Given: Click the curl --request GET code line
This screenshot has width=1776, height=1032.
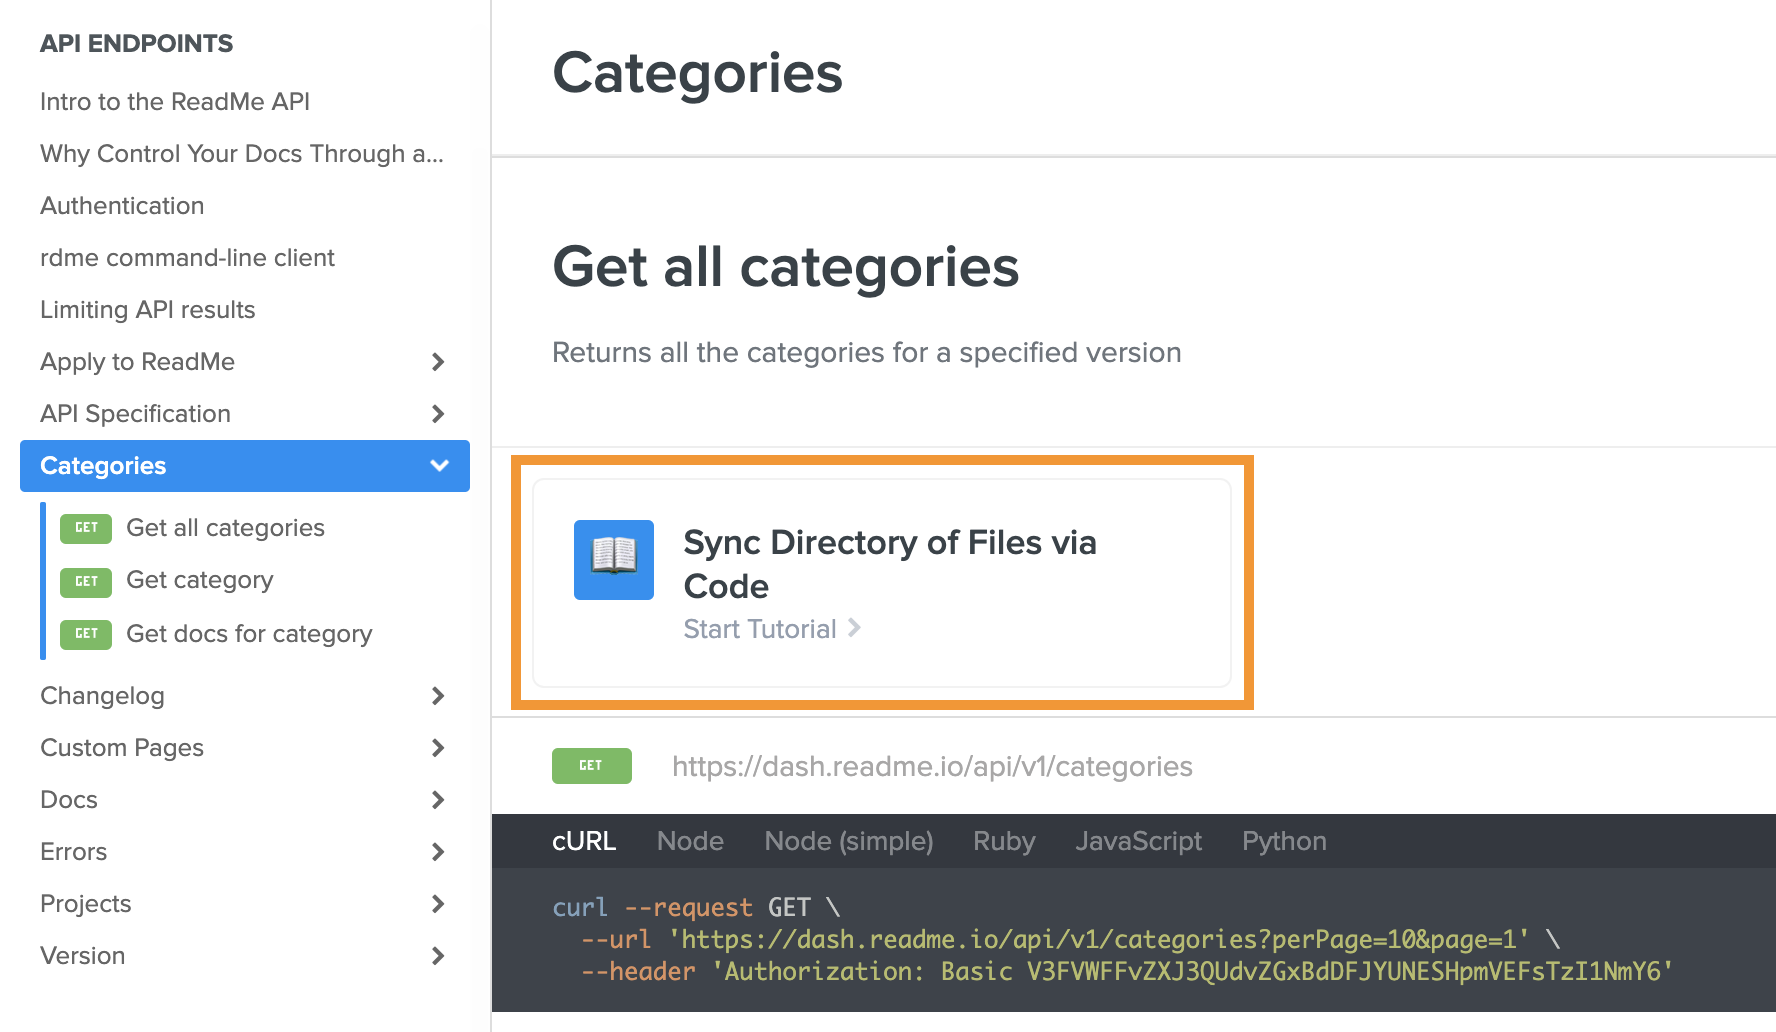Looking at the screenshot, I should click(696, 907).
